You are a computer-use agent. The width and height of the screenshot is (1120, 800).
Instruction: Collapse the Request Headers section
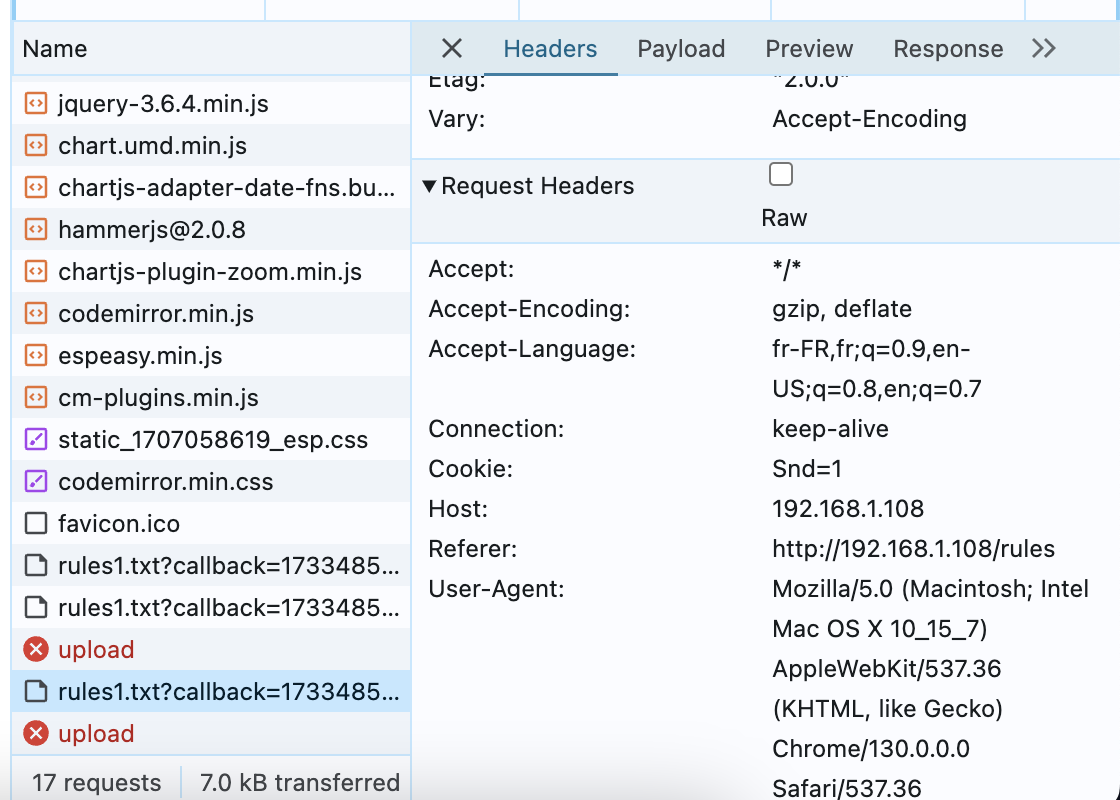(429, 186)
